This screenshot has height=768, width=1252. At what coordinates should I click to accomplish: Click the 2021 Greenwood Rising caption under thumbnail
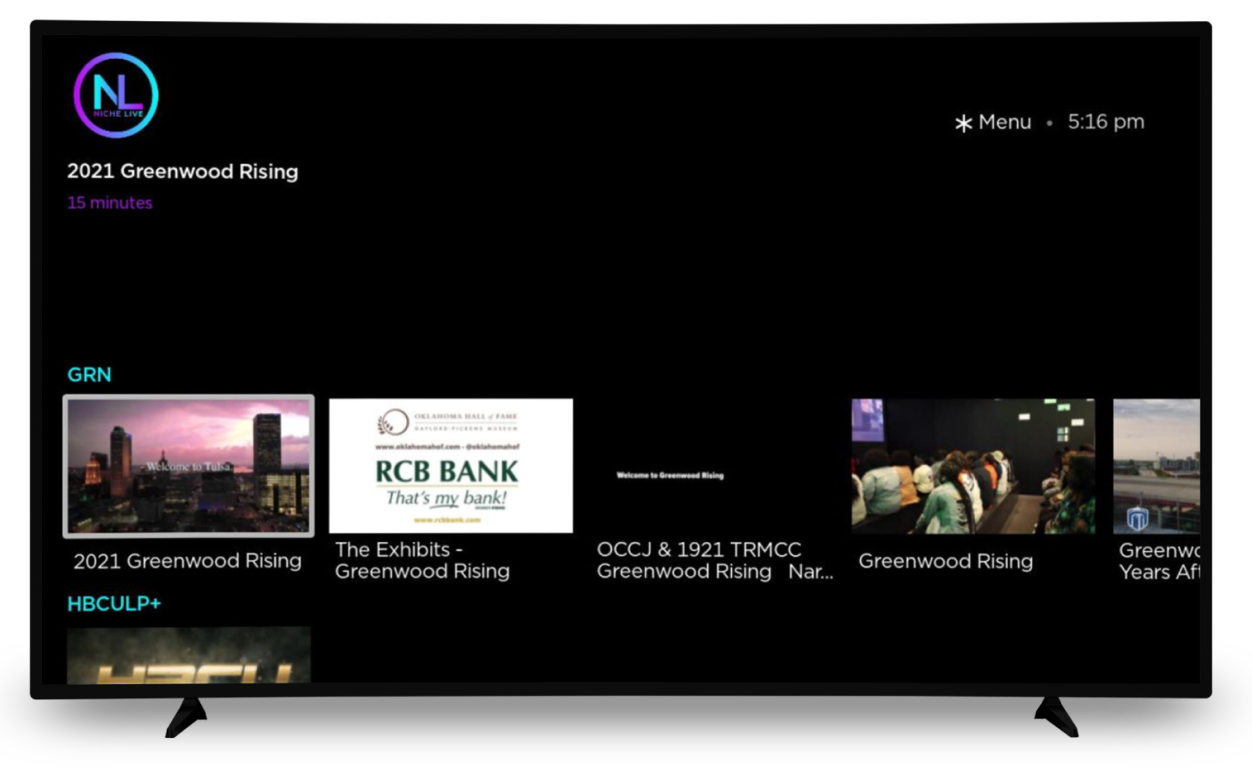coord(188,561)
